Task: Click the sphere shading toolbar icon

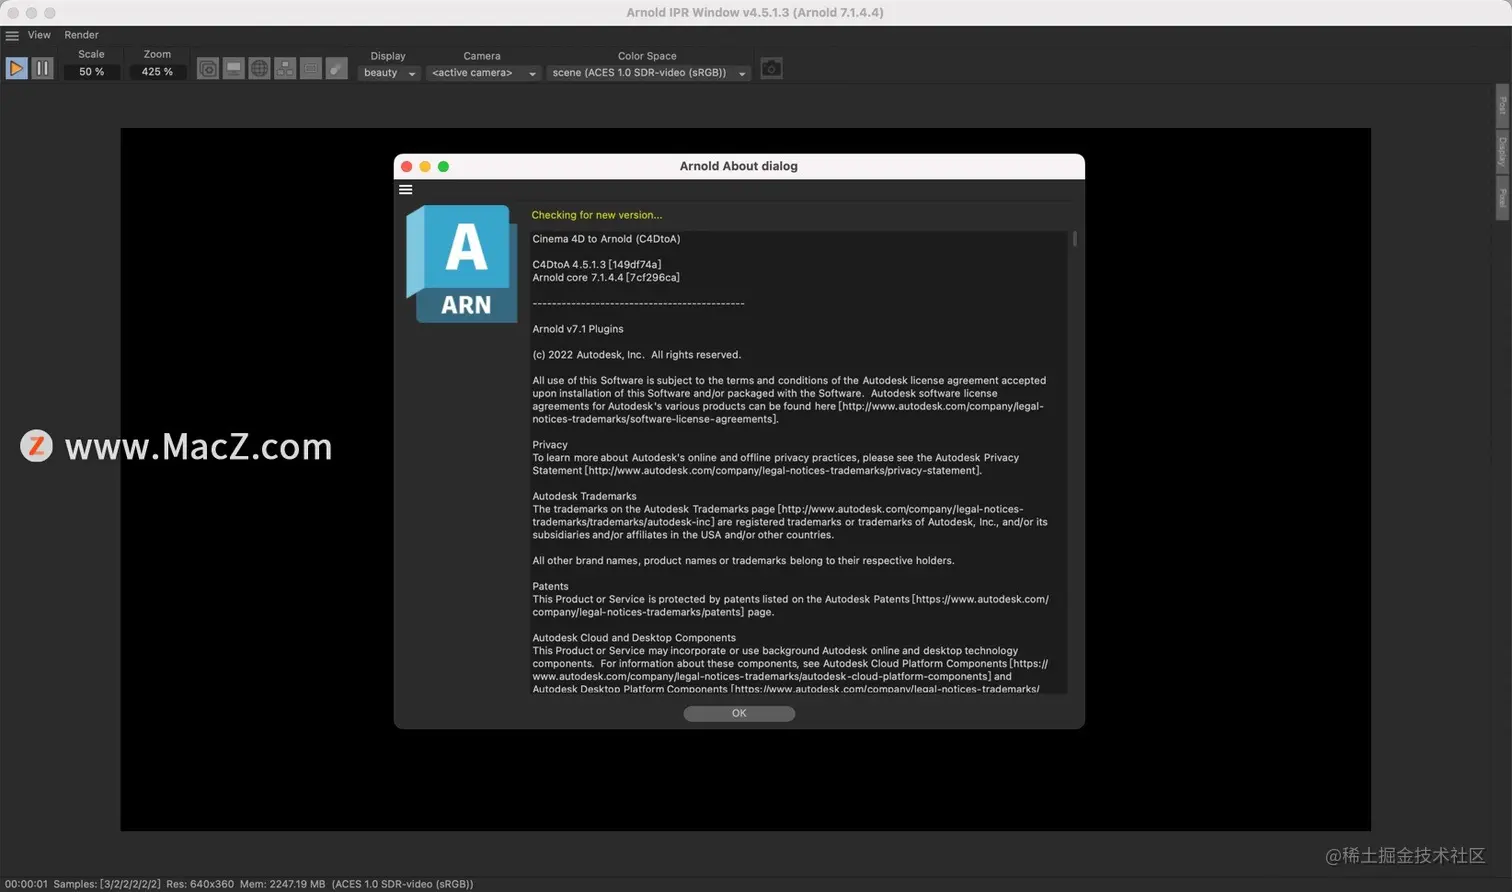Action: coord(337,68)
